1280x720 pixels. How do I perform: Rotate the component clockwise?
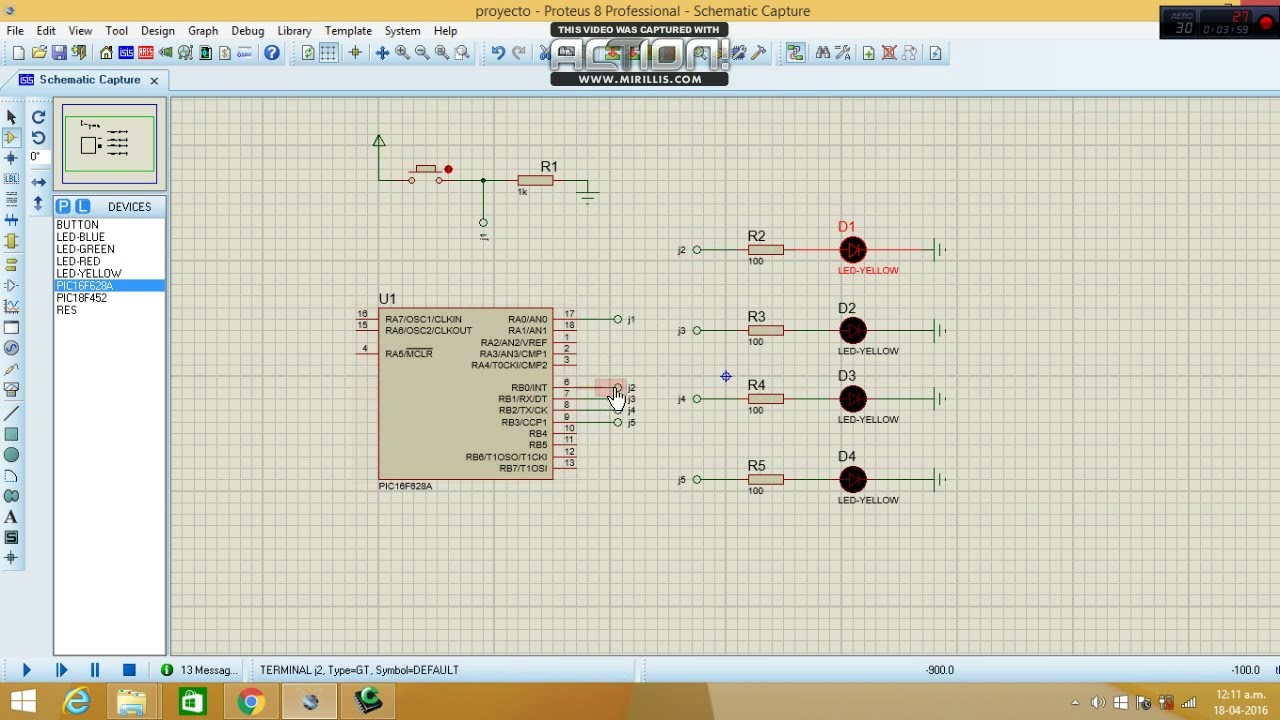(x=38, y=117)
